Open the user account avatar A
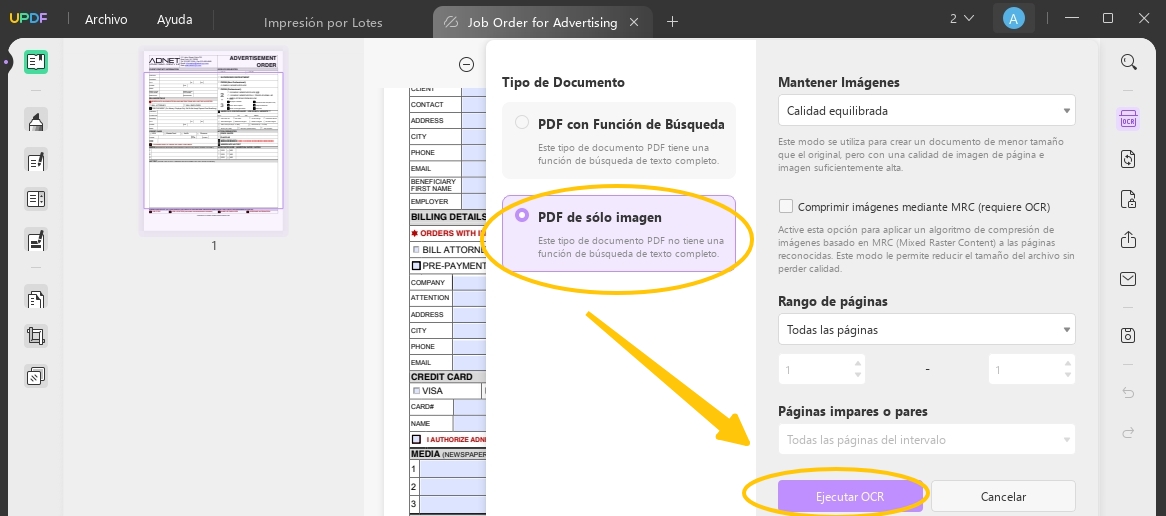The image size is (1166, 516). 1013,19
